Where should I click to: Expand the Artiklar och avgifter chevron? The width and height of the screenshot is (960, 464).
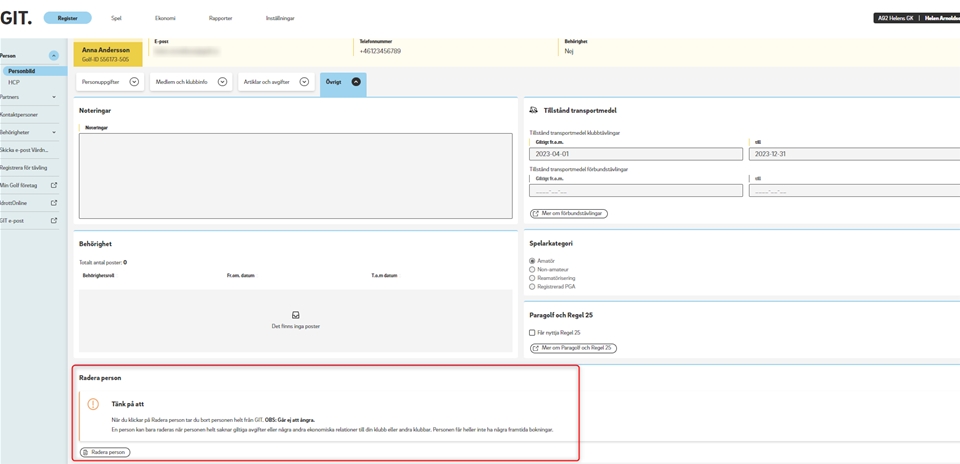(x=304, y=82)
